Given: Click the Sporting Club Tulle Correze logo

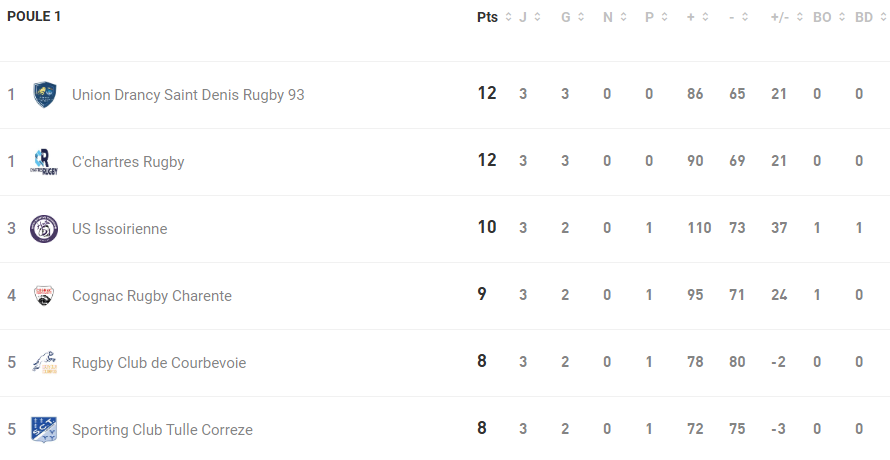Looking at the screenshot, I should (x=44, y=430).
